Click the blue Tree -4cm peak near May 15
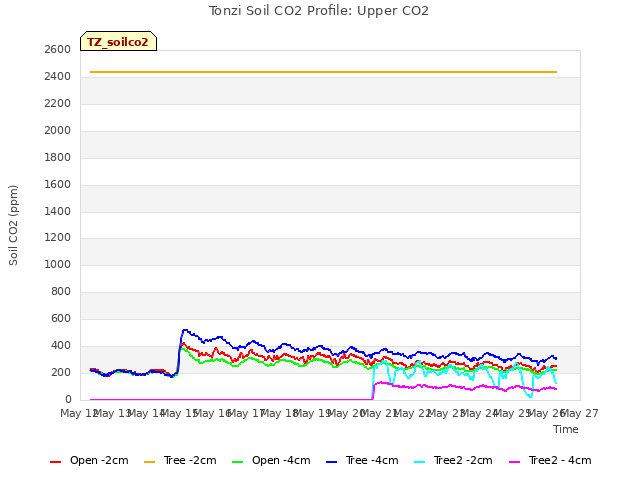The image size is (640, 480). pyautogui.click(x=184, y=330)
